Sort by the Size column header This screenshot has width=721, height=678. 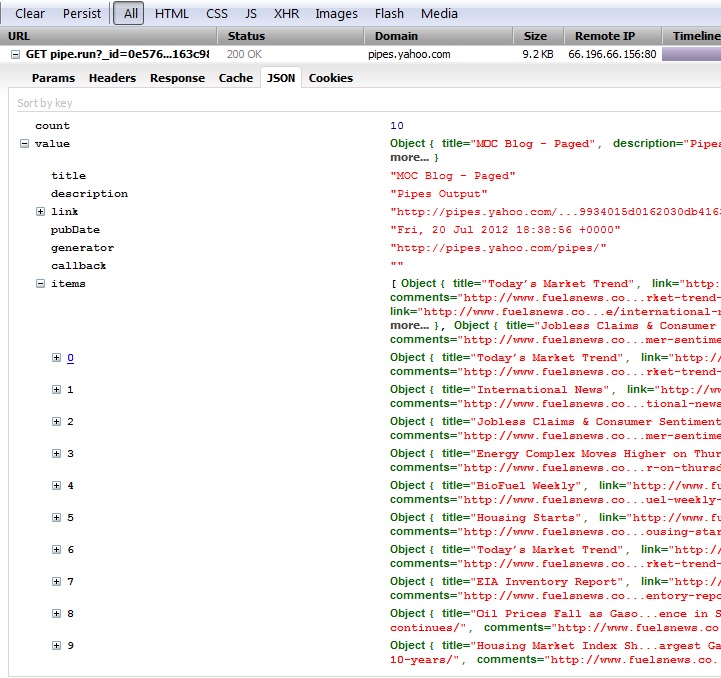536,36
